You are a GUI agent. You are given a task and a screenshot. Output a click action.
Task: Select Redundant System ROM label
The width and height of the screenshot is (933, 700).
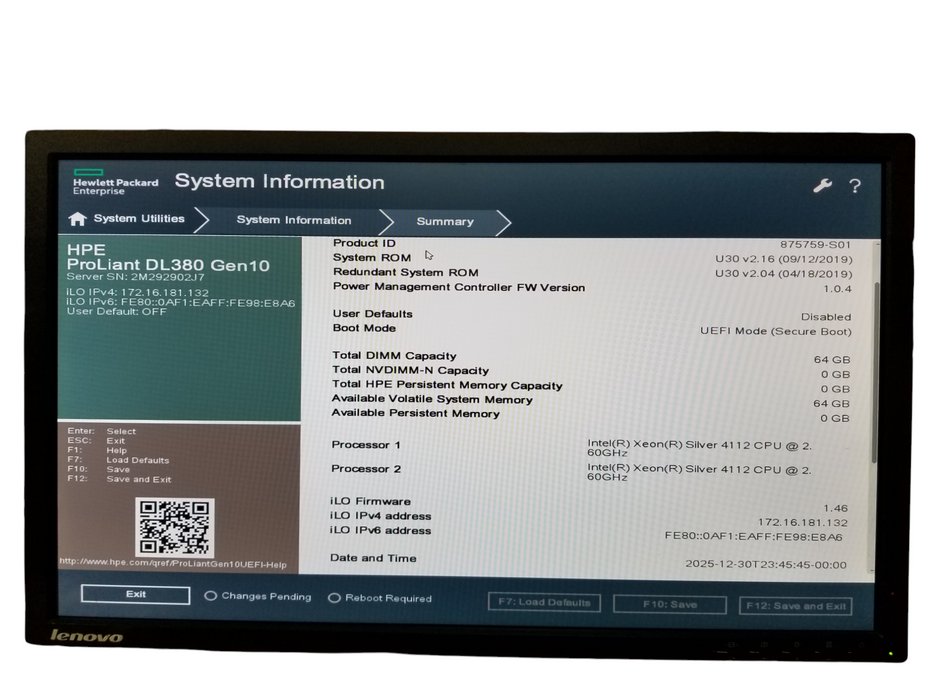(x=406, y=272)
